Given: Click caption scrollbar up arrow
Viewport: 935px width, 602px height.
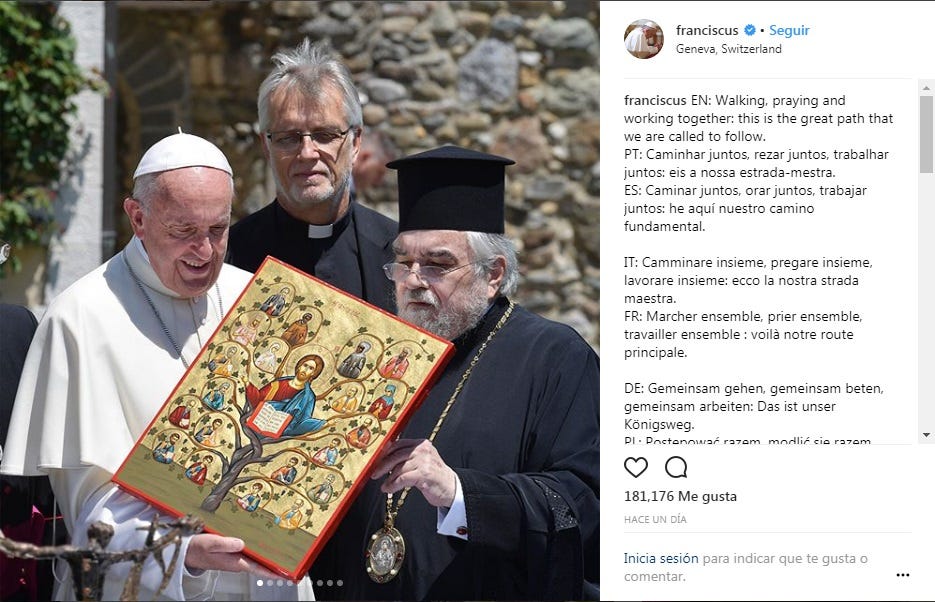Looking at the screenshot, I should tap(926, 88).
